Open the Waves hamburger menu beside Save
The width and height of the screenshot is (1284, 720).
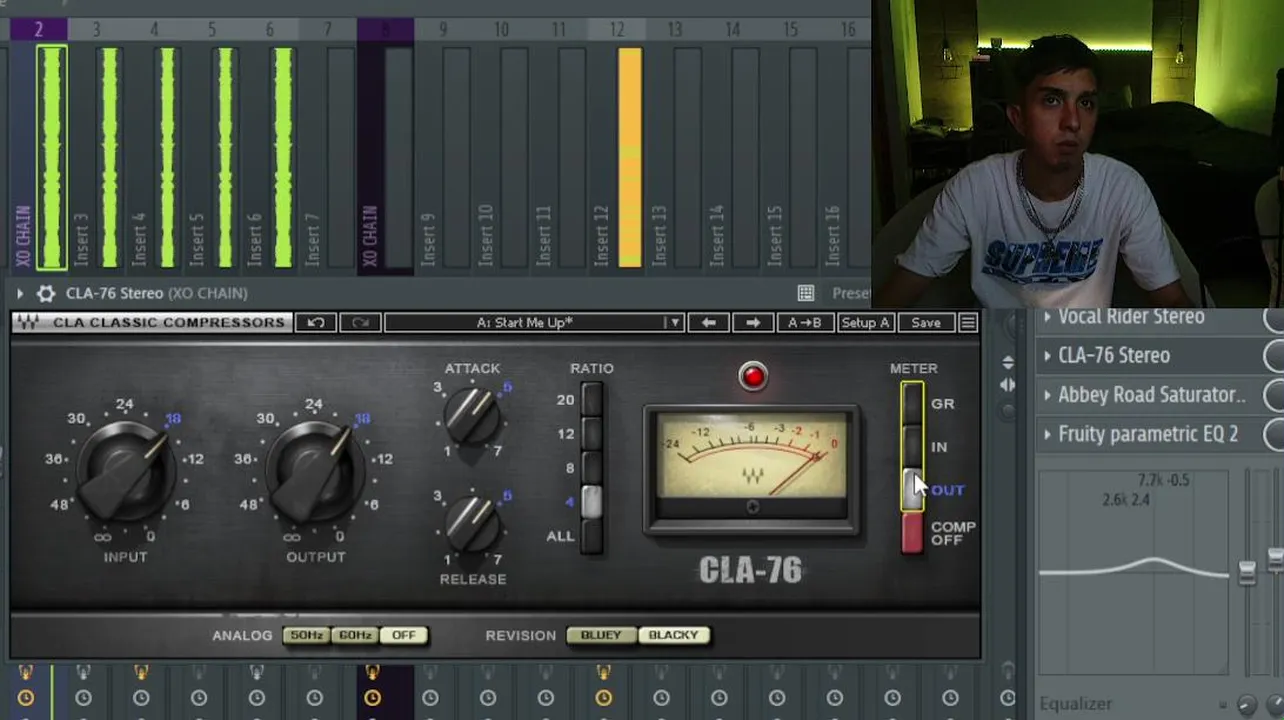[967, 322]
